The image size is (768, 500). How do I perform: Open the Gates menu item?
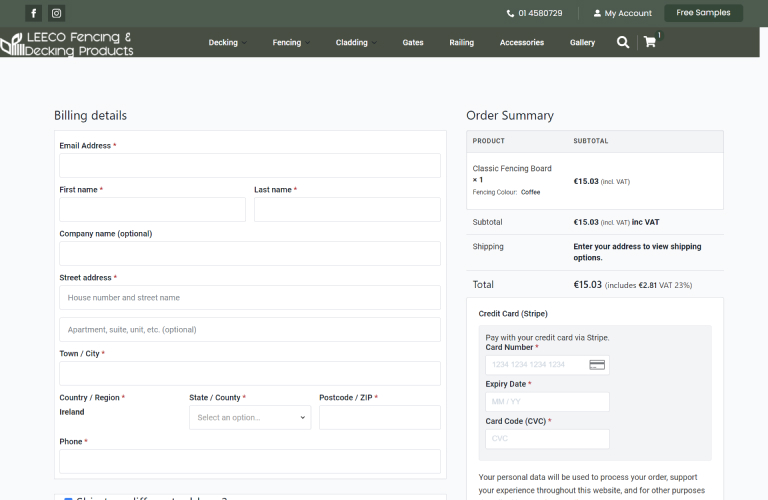413,43
